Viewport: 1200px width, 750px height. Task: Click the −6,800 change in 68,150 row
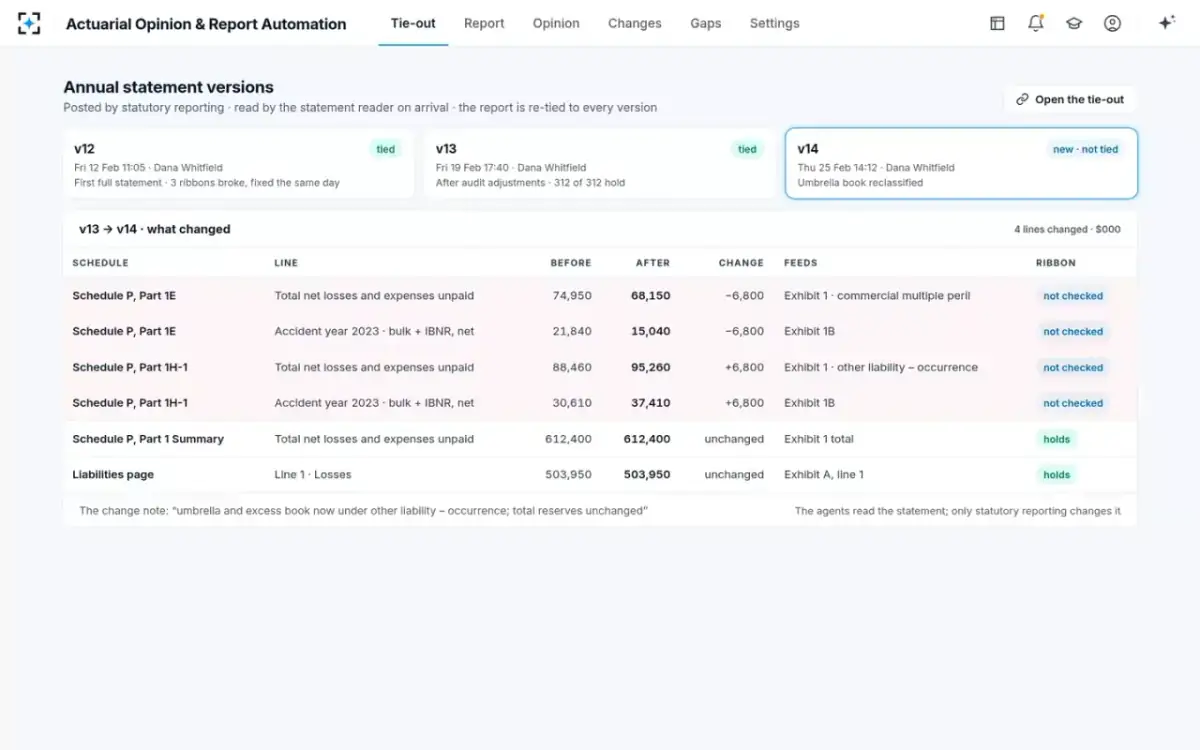(744, 296)
